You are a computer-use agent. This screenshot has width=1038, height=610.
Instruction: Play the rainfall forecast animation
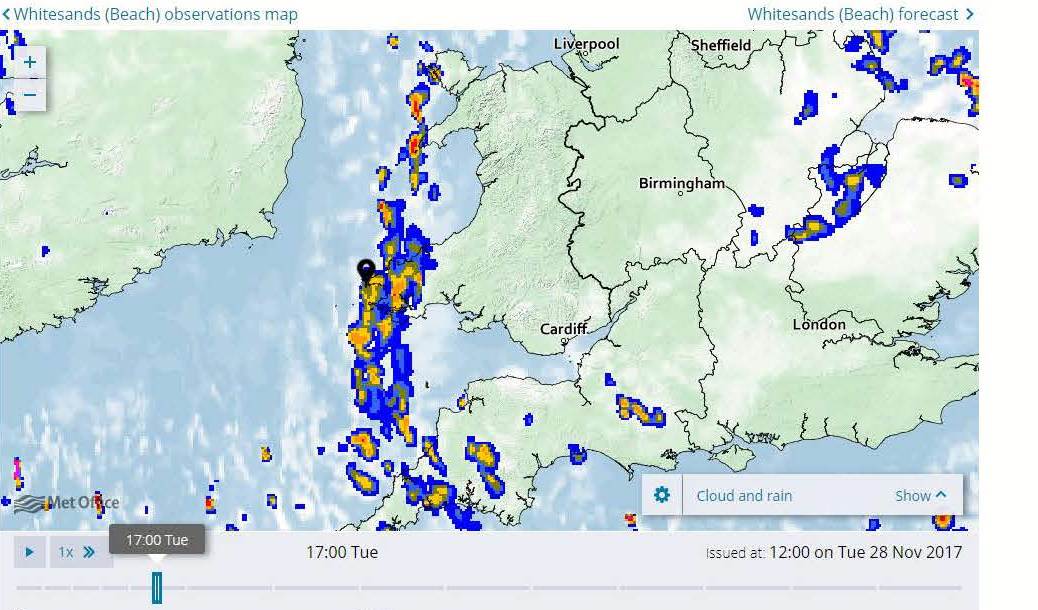(x=30, y=551)
